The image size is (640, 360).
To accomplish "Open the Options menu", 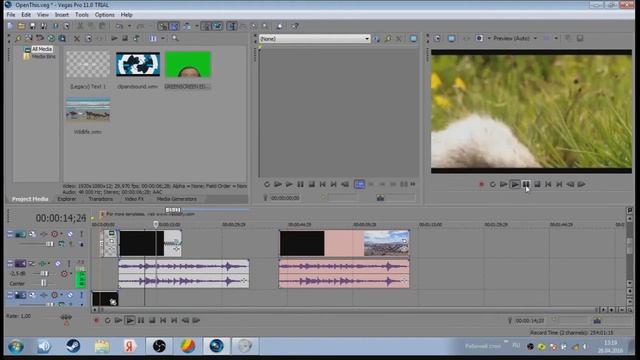I will click(104, 15).
